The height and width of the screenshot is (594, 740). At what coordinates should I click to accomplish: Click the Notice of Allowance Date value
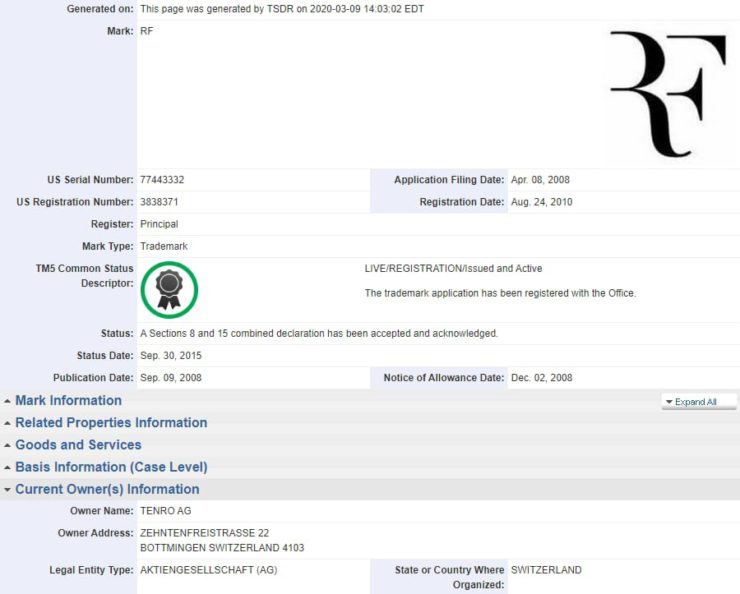(541, 378)
